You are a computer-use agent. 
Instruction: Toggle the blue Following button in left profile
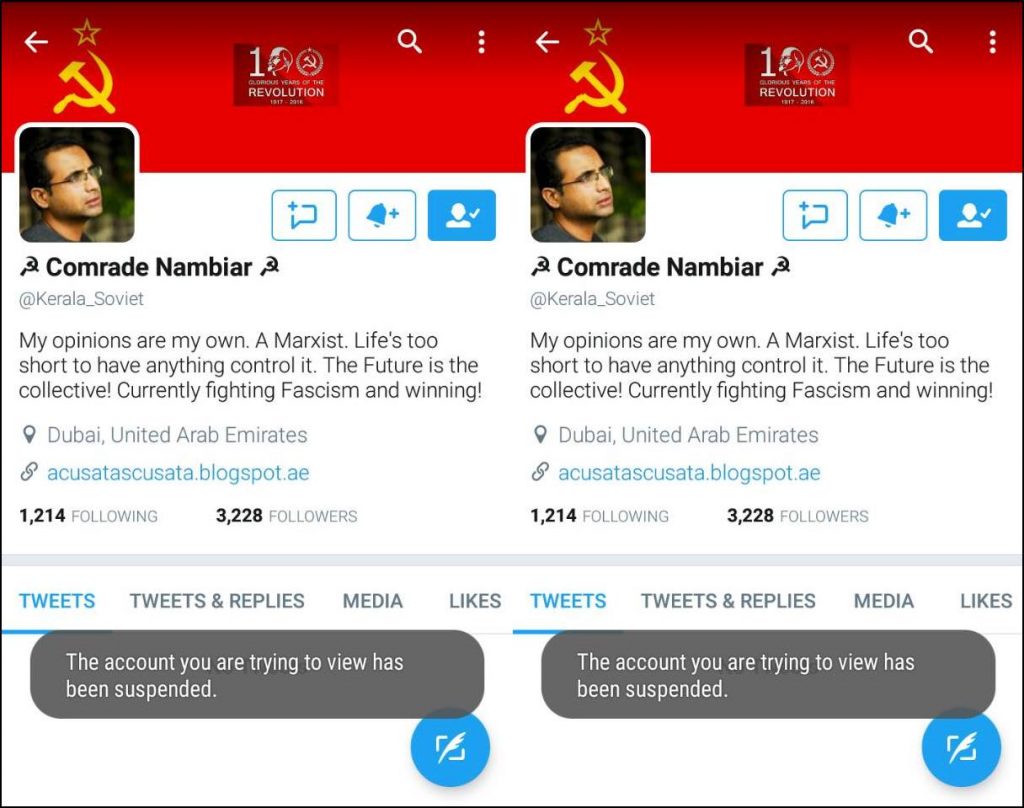point(462,215)
